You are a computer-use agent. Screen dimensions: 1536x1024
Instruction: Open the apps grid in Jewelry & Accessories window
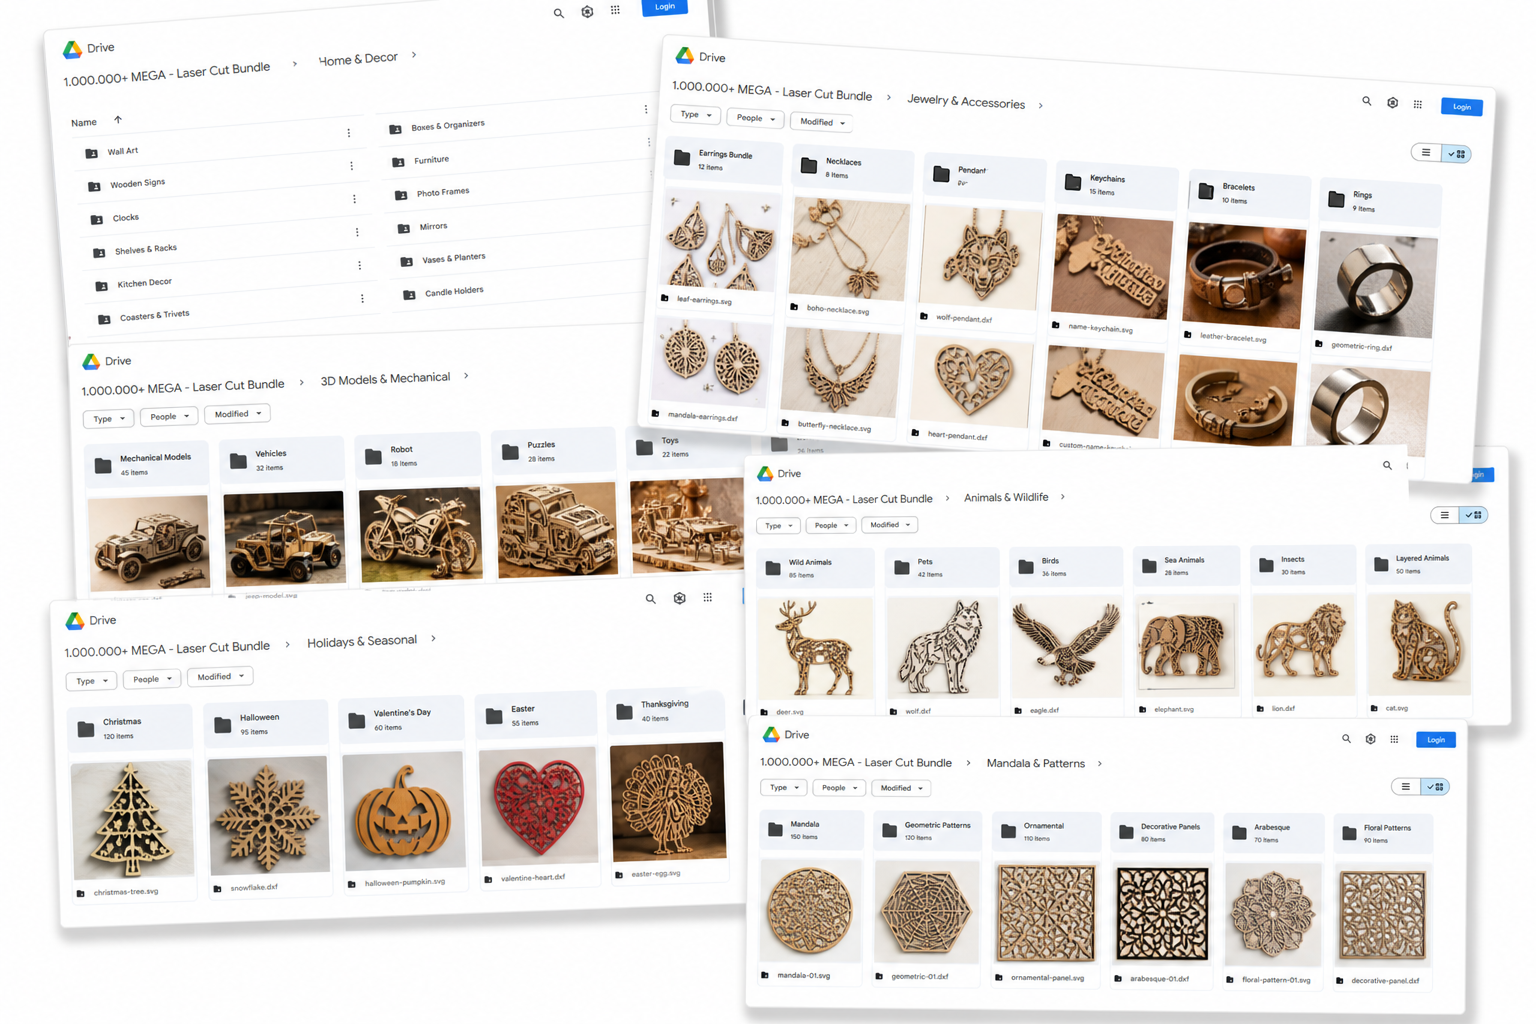point(1417,104)
